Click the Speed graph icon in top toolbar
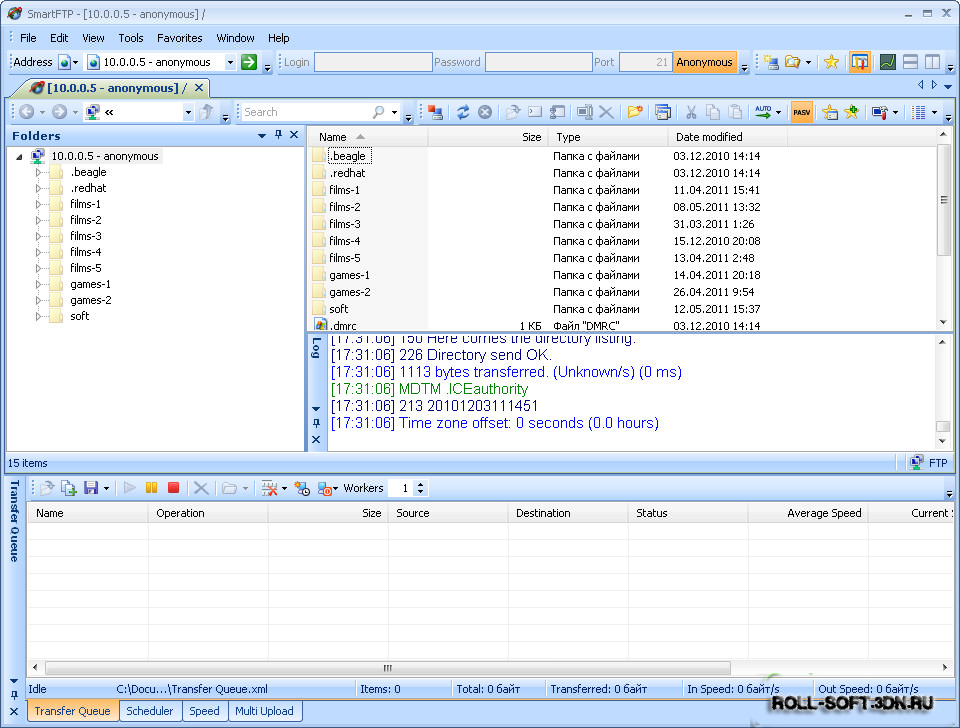 tap(888, 62)
